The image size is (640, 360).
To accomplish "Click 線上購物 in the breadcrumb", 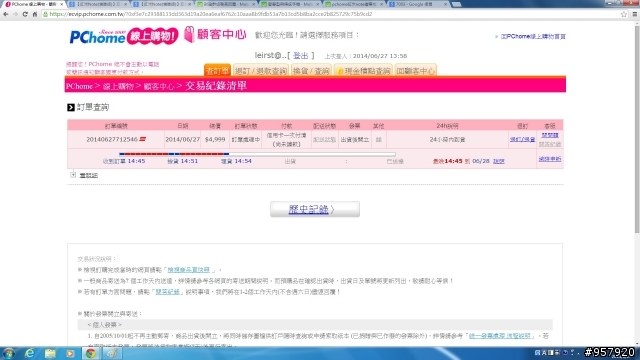I will pyautogui.click(x=118, y=86).
